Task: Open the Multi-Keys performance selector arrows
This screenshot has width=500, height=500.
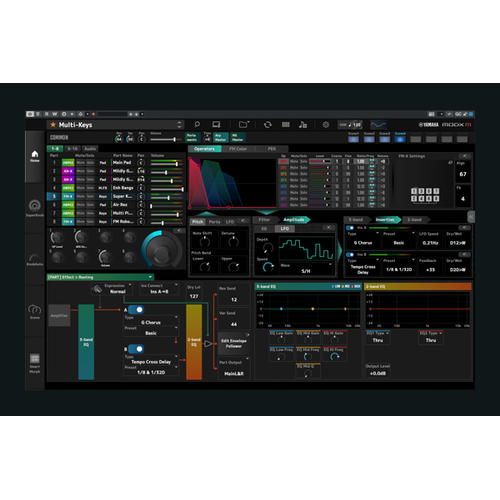Action: point(179,125)
